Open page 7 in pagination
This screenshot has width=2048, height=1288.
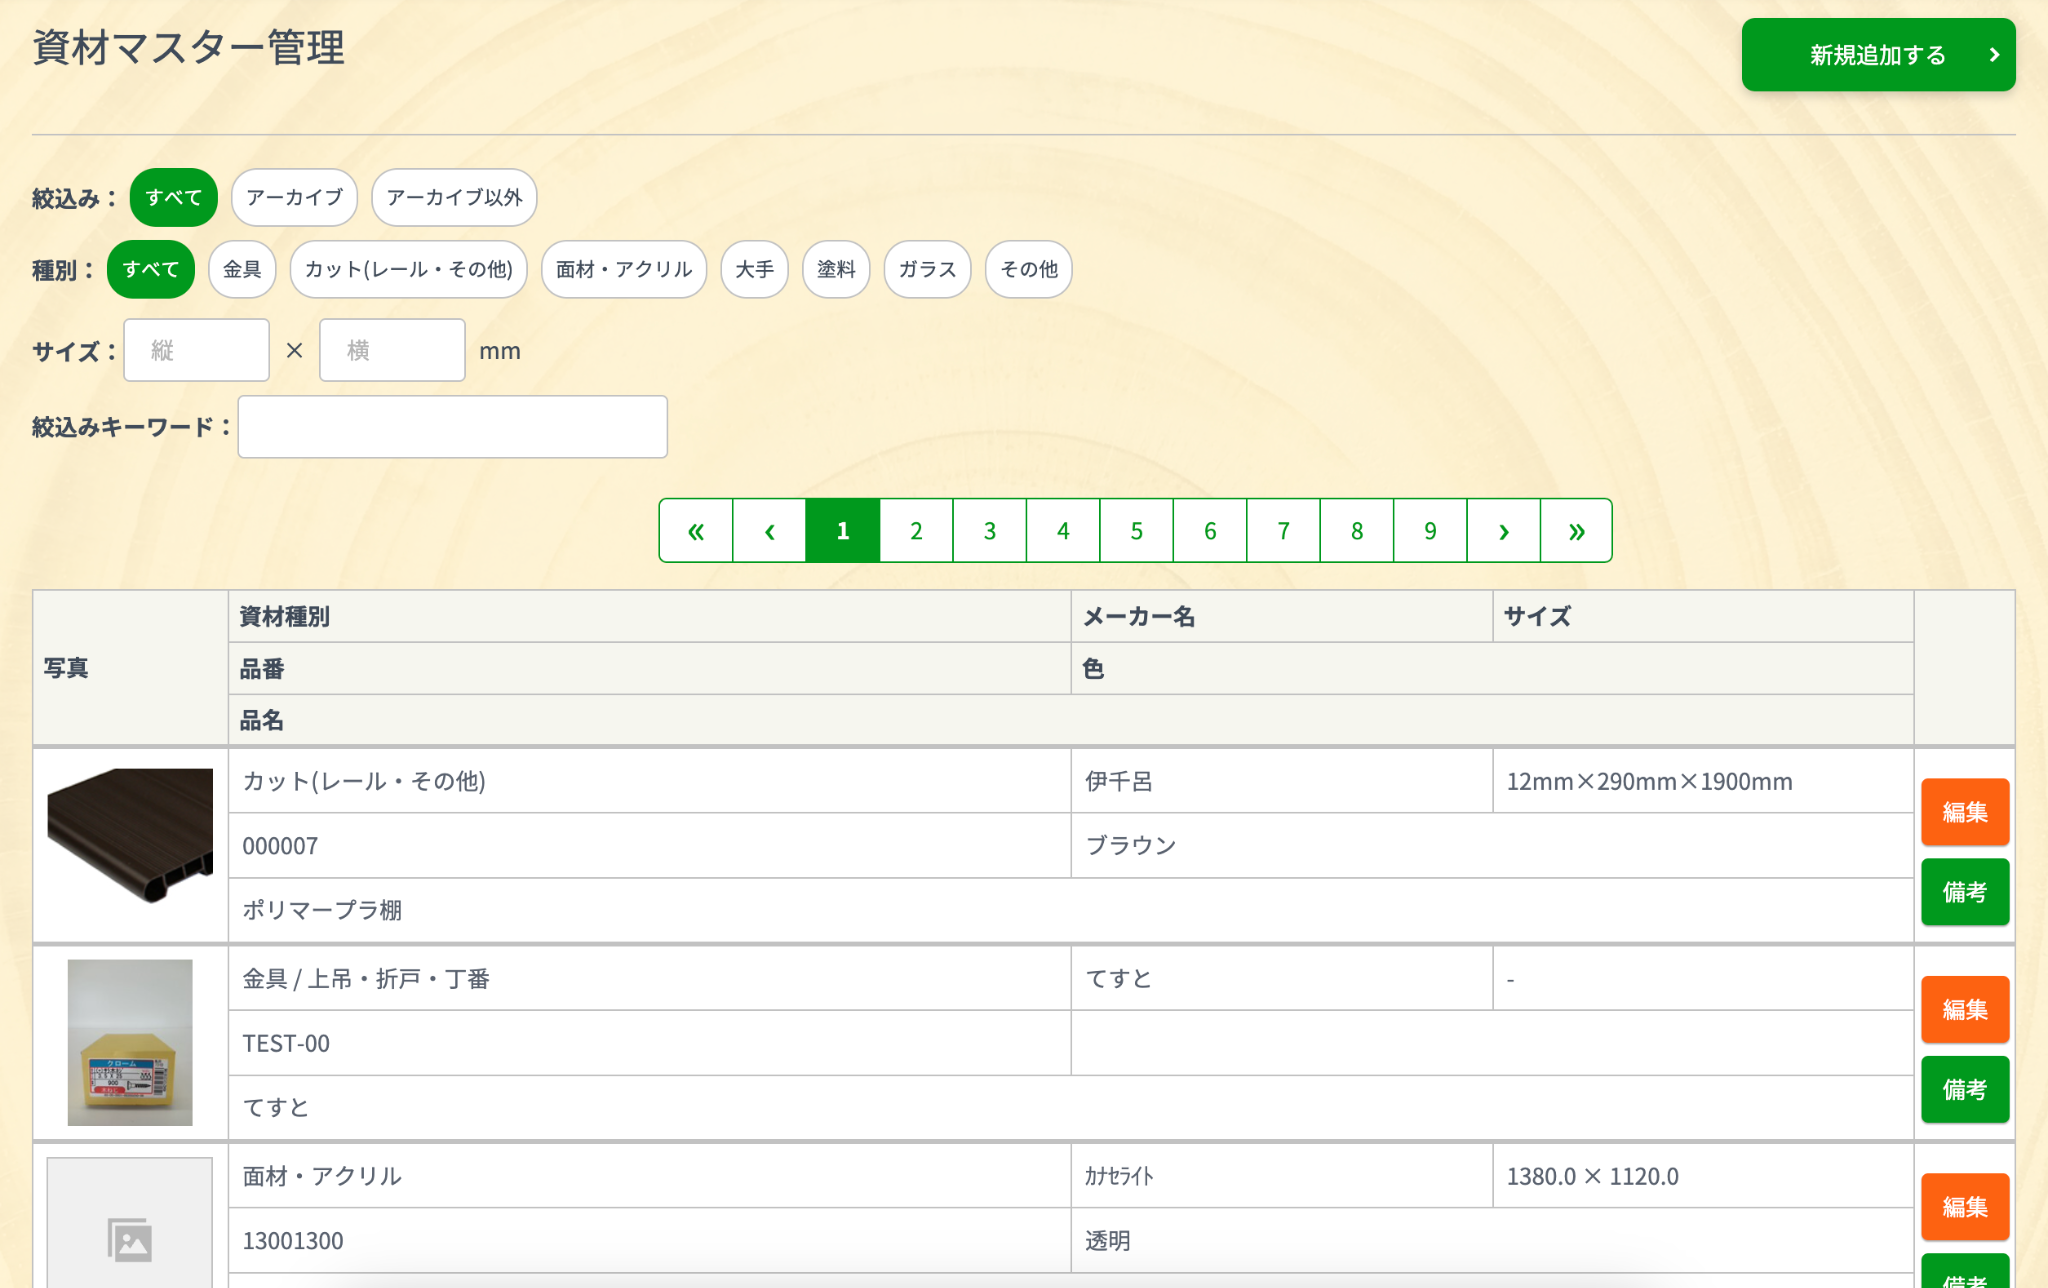pyautogui.click(x=1284, y=531)
